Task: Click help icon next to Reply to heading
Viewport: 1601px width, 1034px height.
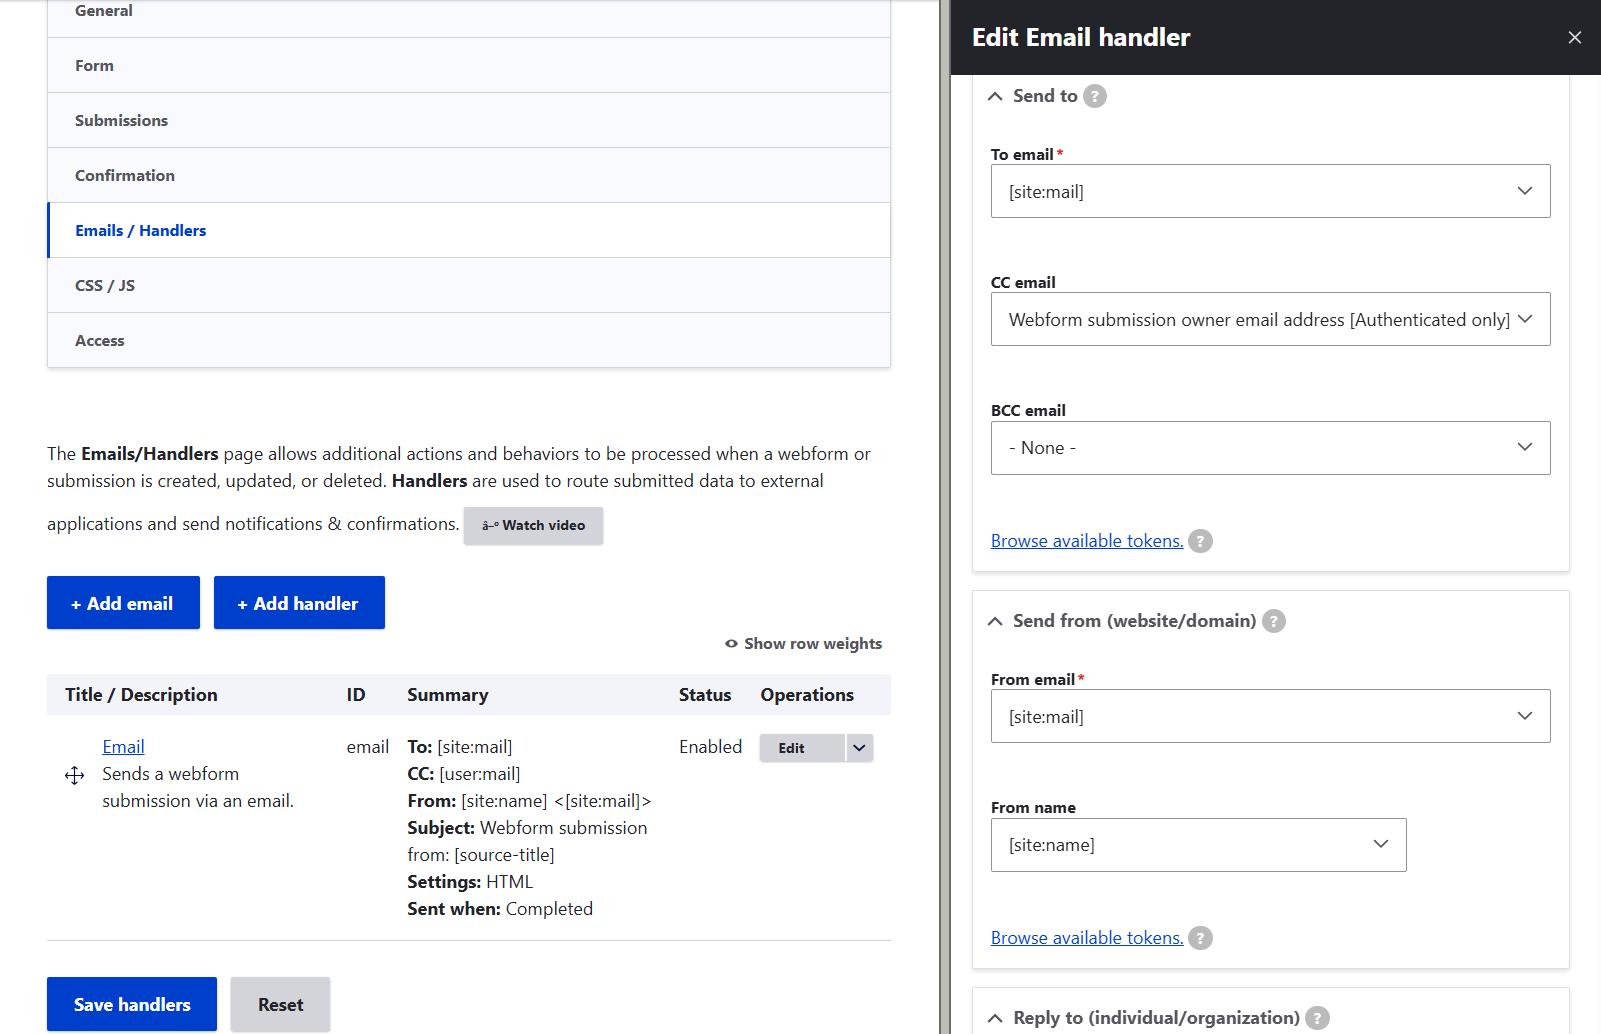Action: pyautogui.click(x=1317, y=1018)
